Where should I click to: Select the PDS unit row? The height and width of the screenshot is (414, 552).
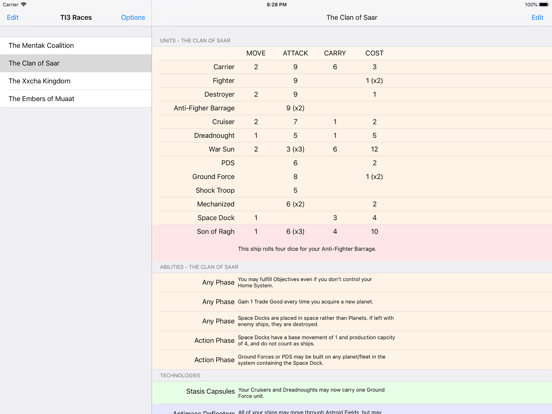tap(352, 163)
